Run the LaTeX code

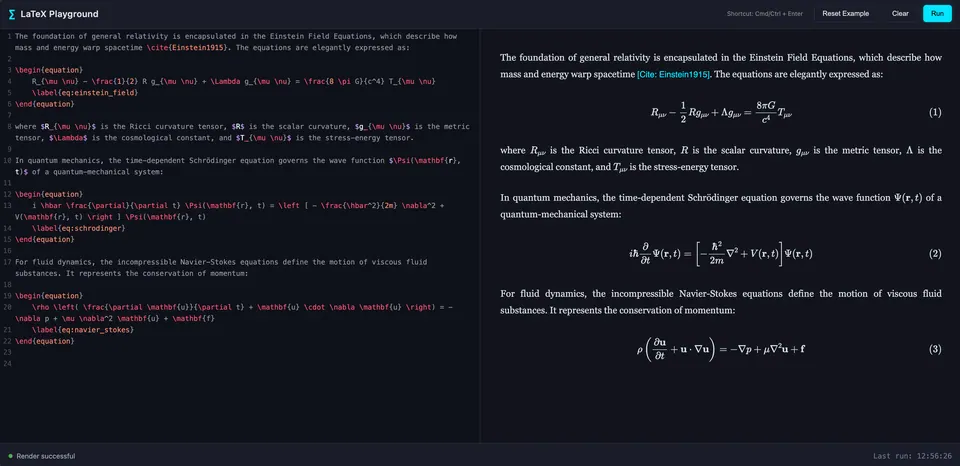(x=937, y=13)
